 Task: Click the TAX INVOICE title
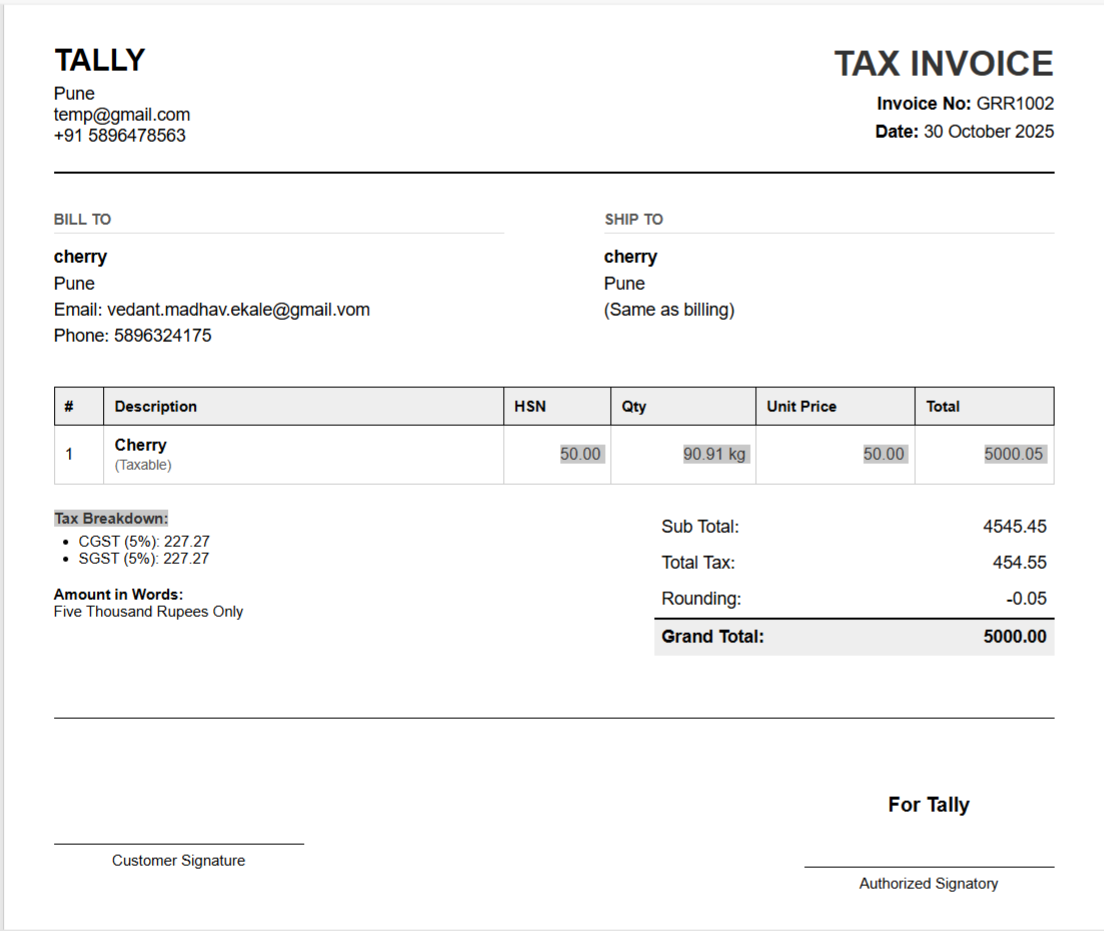pos(943,64)
